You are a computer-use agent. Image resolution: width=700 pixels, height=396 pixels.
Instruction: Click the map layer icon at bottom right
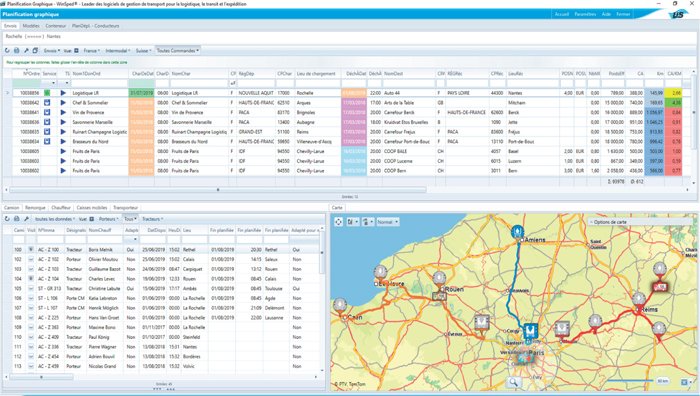tap(685, 382)
